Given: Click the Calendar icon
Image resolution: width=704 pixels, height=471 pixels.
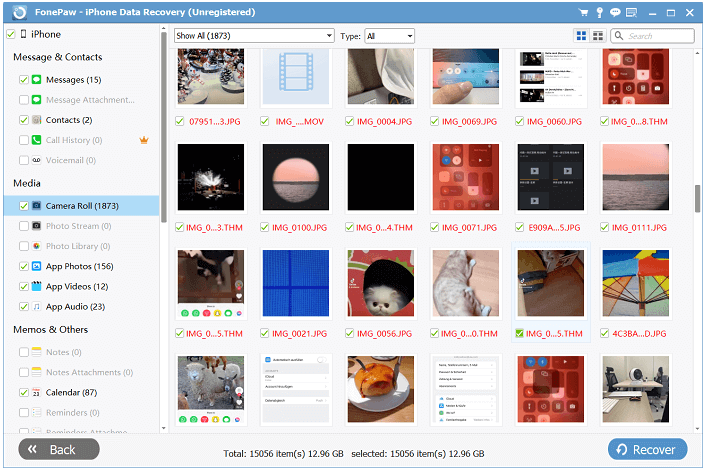Looking at the screenshot, I should click(x=37, y=392).
